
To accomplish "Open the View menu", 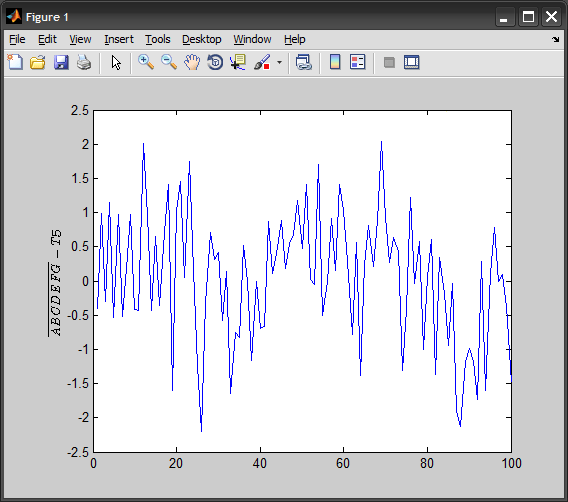I will [80, 39].
